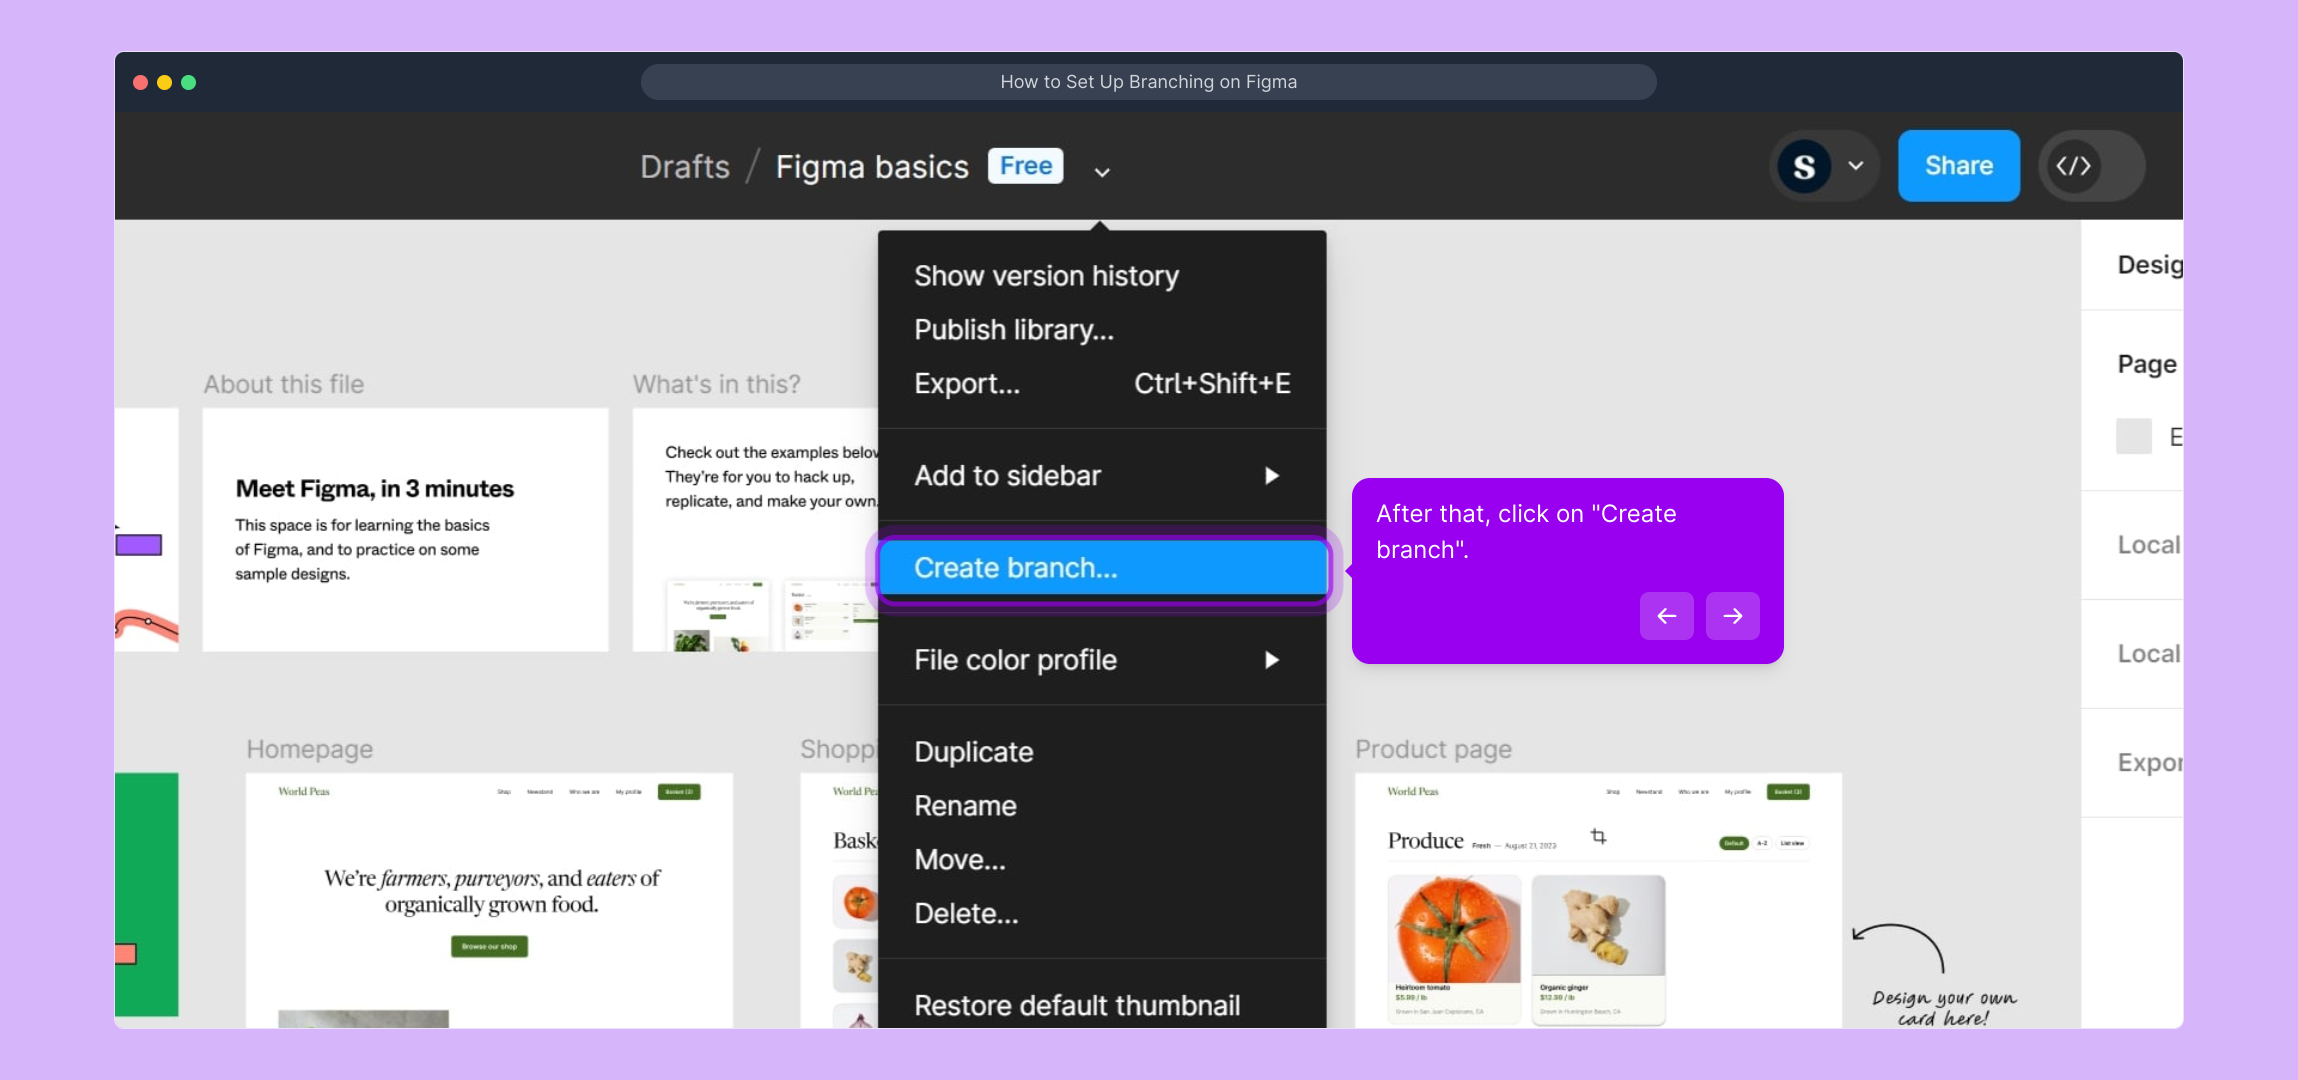
Task: Click the Drafts breadcrumb link
Action: (685, 166)
